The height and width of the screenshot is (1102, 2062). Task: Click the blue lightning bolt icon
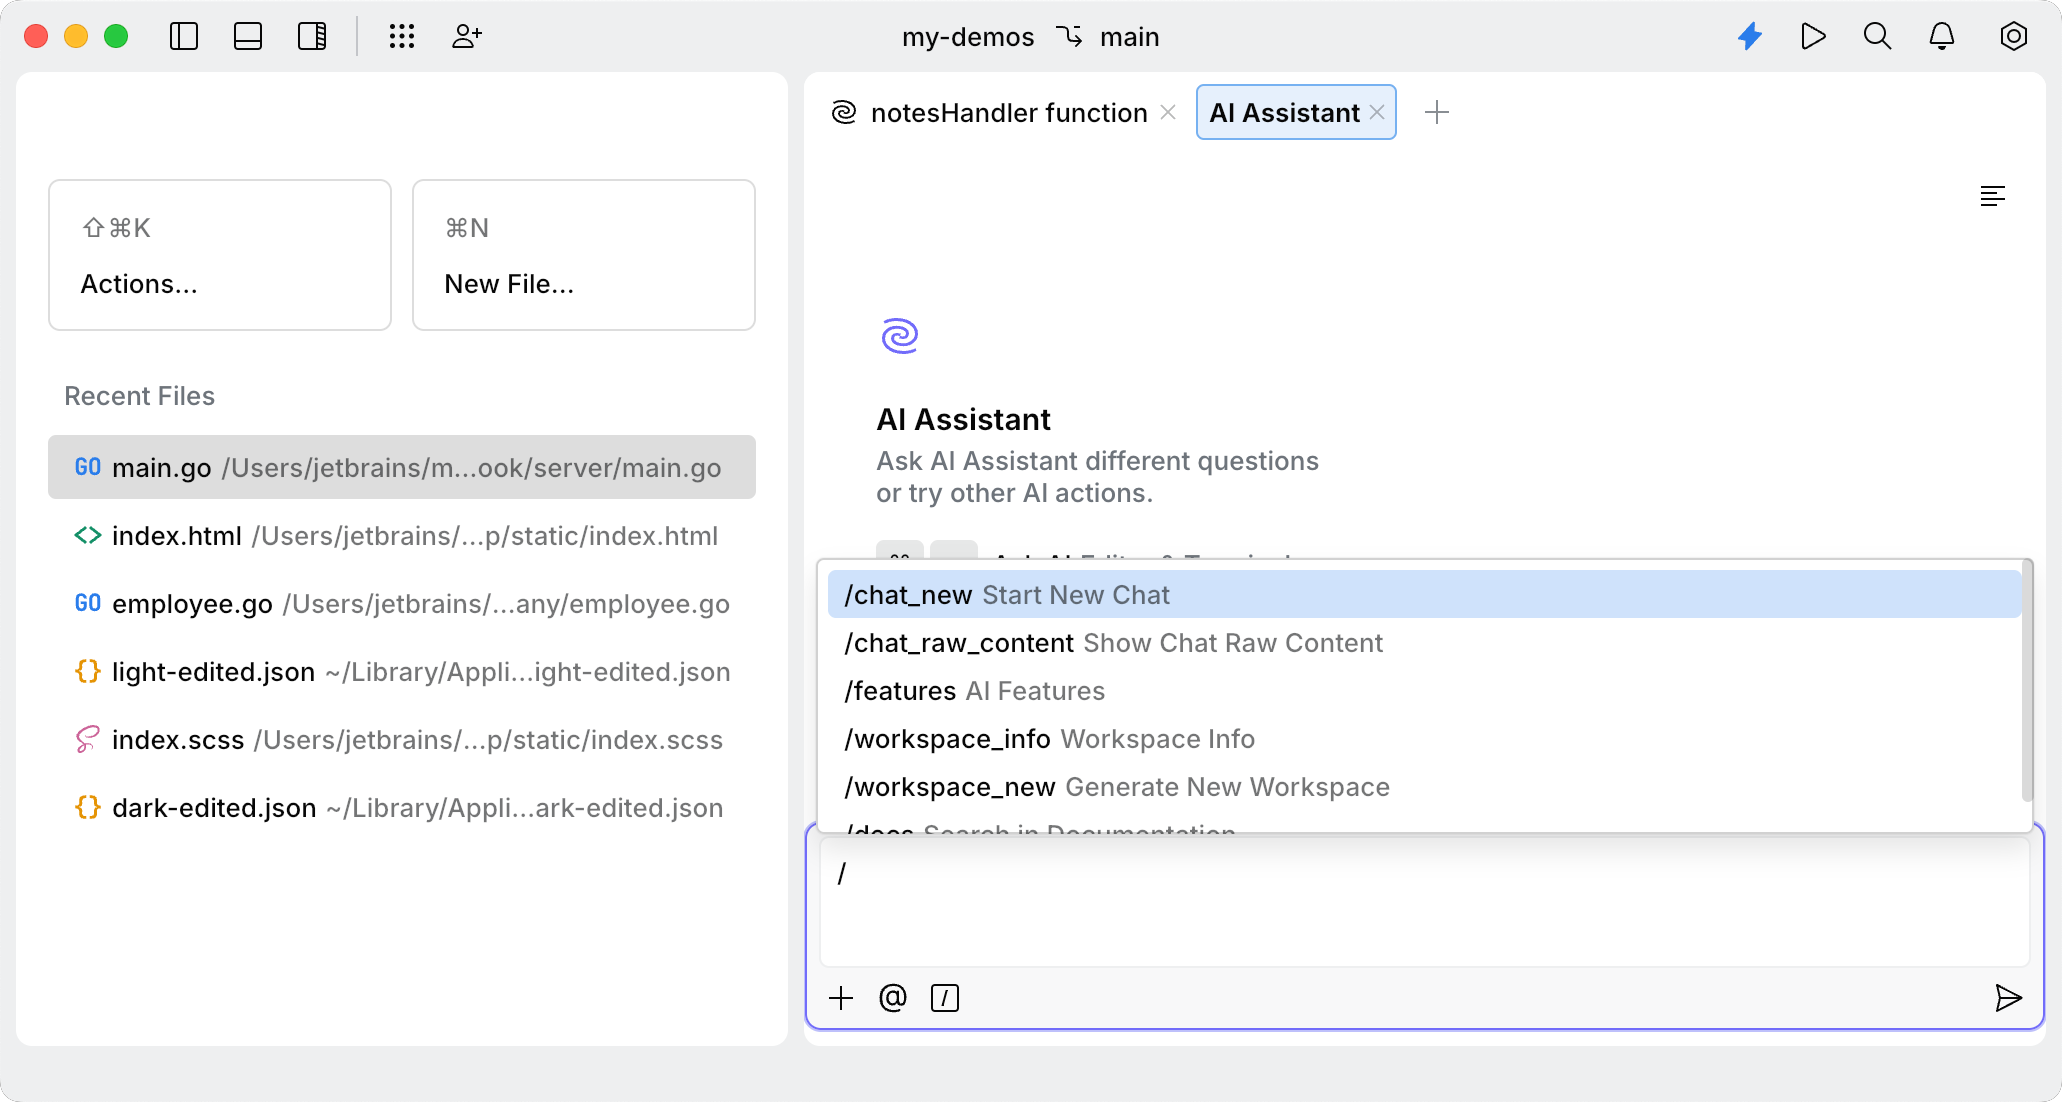click(1750, 37)
